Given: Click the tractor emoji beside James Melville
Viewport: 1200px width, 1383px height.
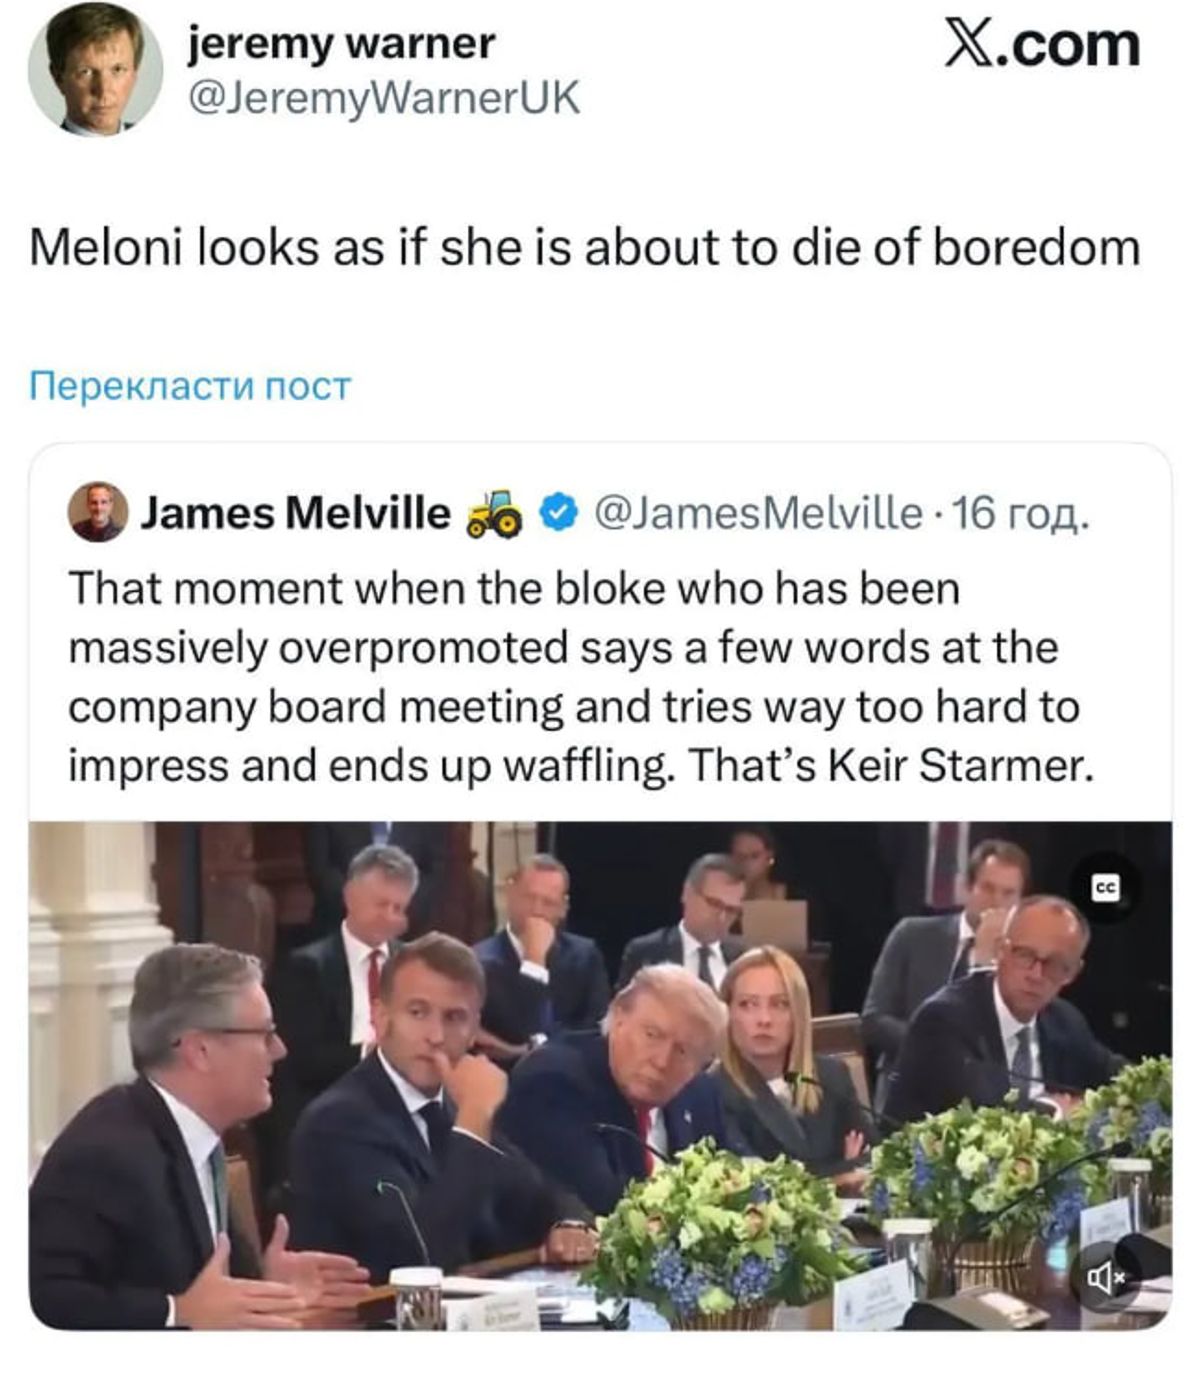Looking at the screenshot, I should (x=495, y=513).
